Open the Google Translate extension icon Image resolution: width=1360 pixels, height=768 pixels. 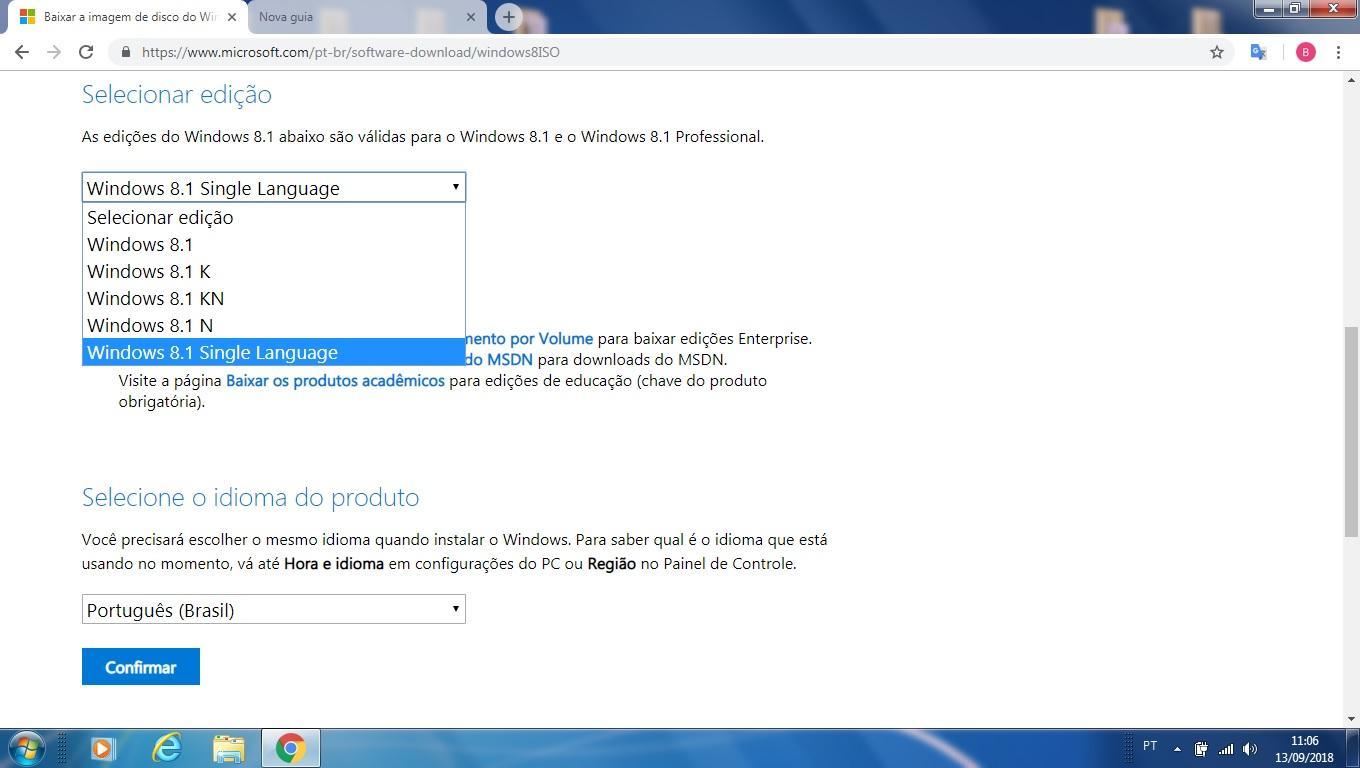pyautogui.click(x=1259, y=52)
